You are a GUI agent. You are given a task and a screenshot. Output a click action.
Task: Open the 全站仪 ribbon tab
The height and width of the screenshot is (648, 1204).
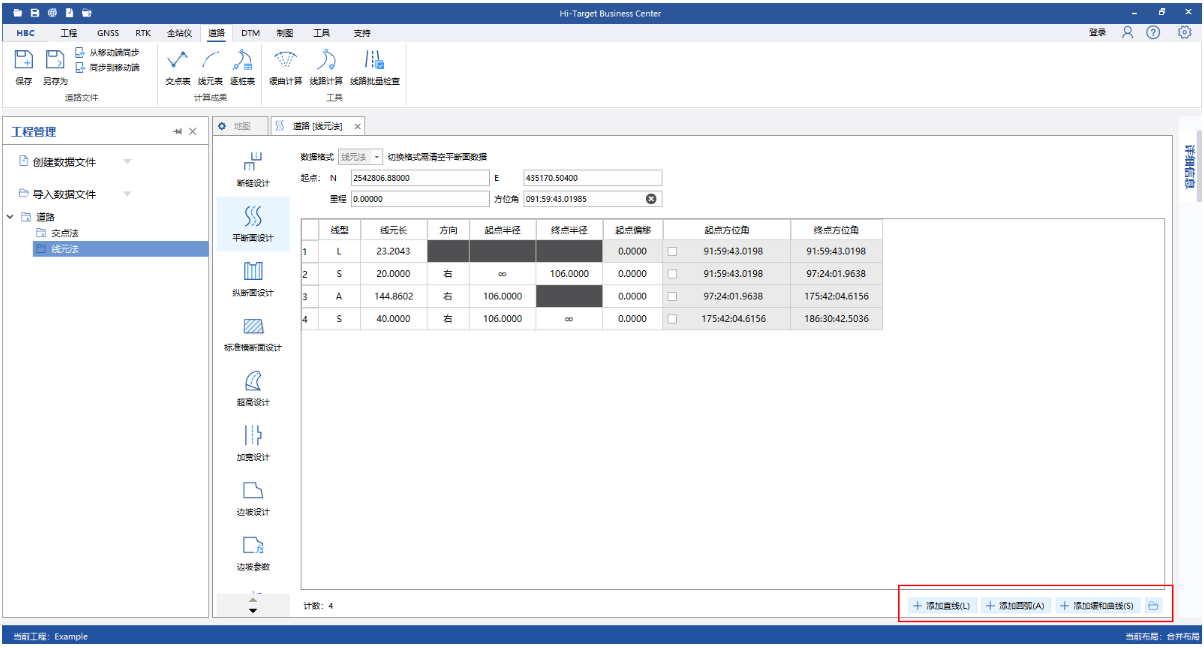(179, 33)
